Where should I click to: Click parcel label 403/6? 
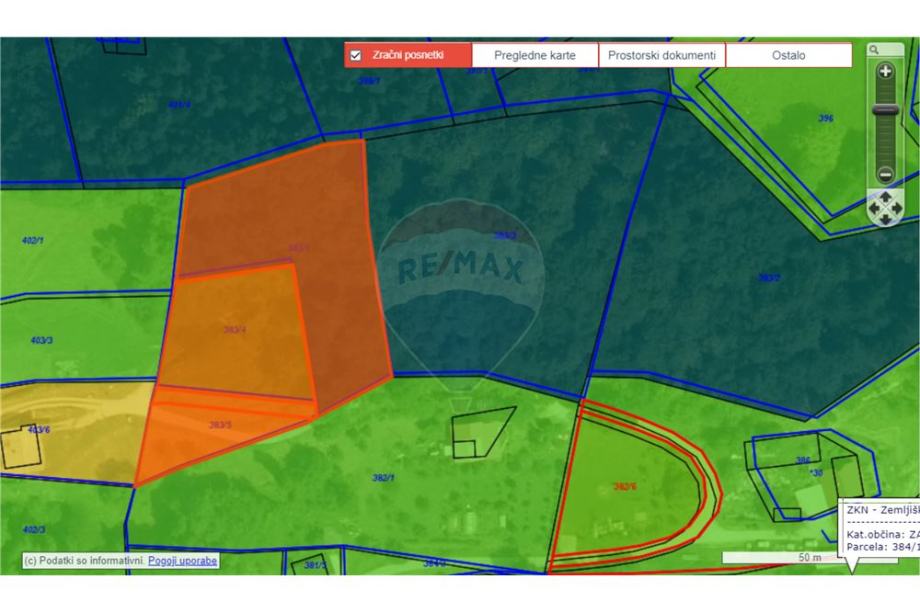tap(39, 429)
